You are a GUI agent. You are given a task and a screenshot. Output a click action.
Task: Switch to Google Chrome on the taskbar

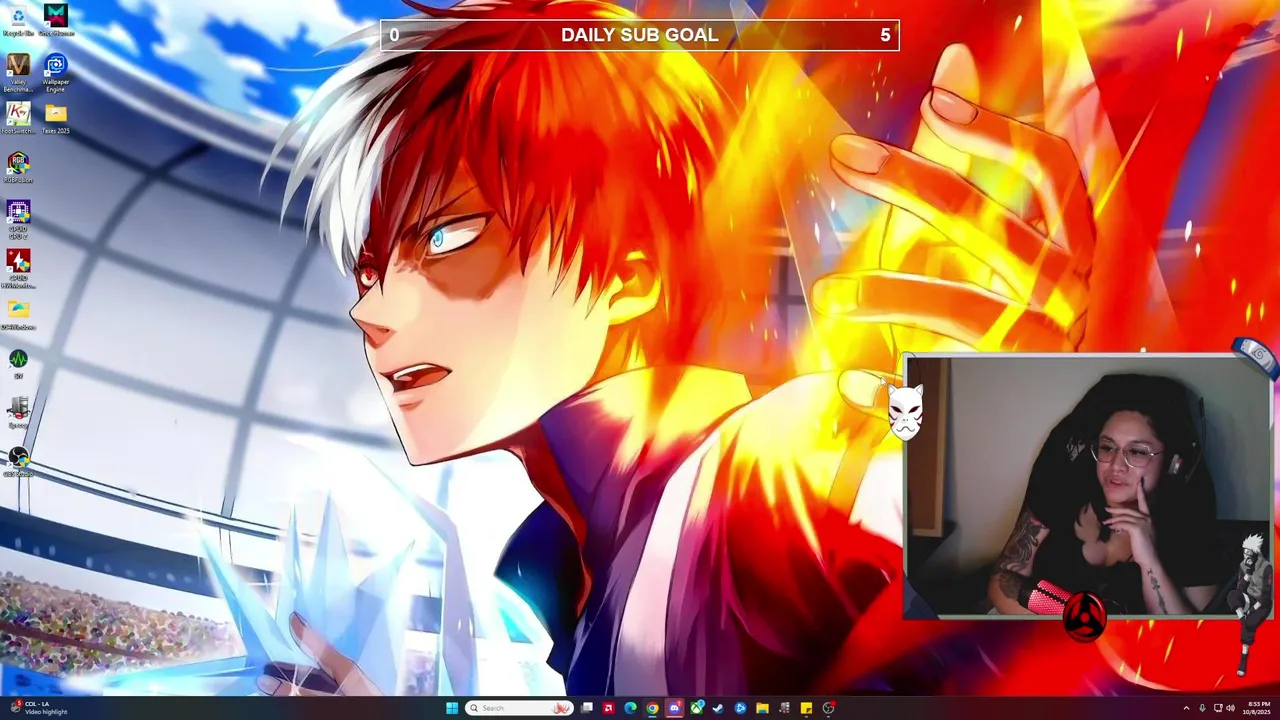652,708
